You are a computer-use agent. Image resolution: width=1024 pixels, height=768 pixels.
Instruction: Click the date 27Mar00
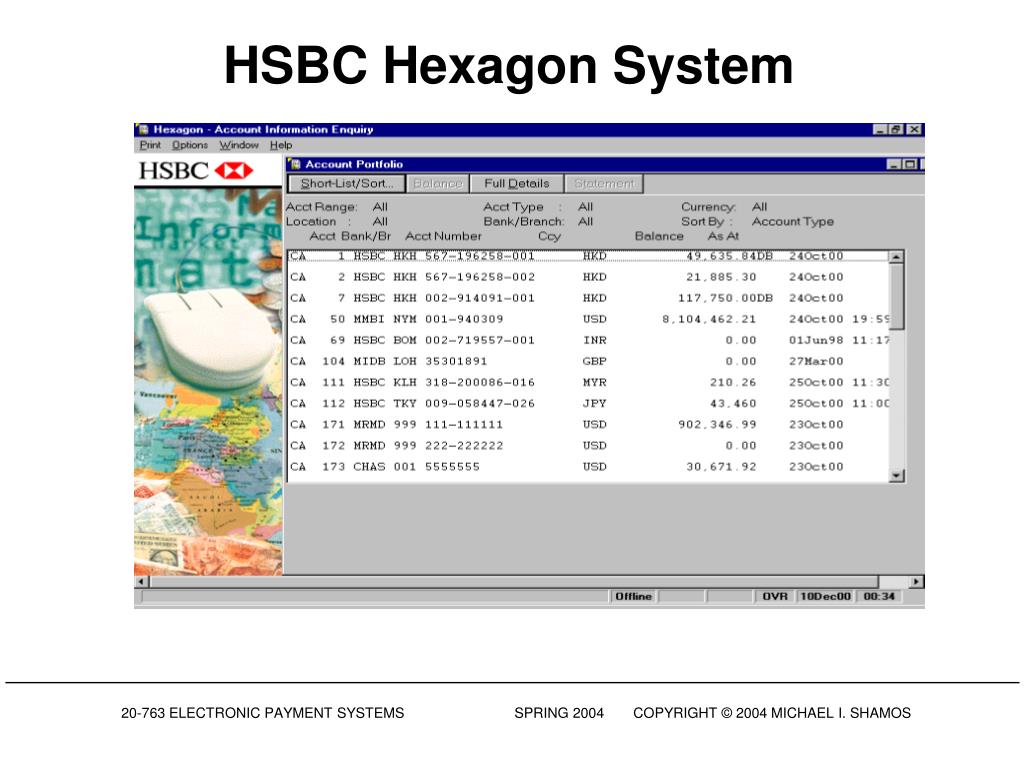(x=816, y=361)
